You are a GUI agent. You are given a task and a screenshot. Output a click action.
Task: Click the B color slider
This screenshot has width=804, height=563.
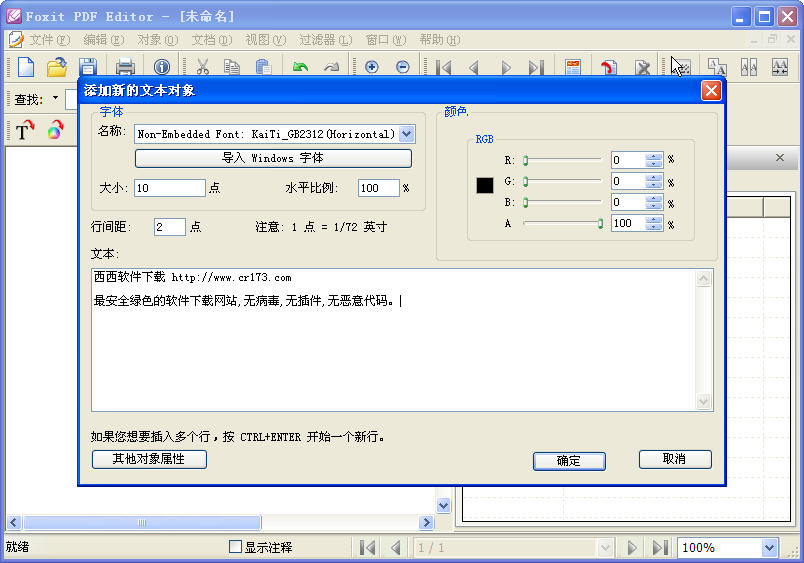tap(562, 203)
